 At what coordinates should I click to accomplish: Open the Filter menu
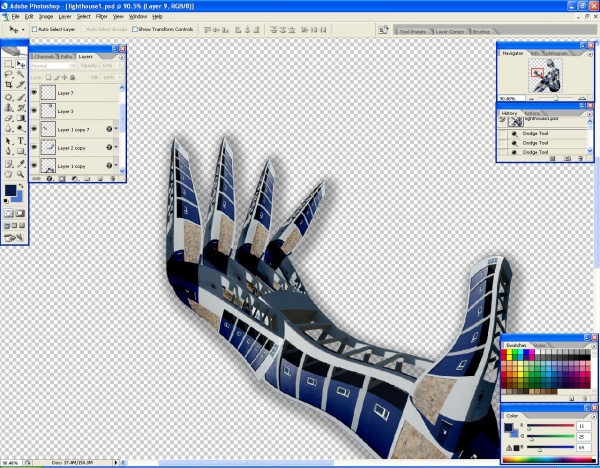101,16
